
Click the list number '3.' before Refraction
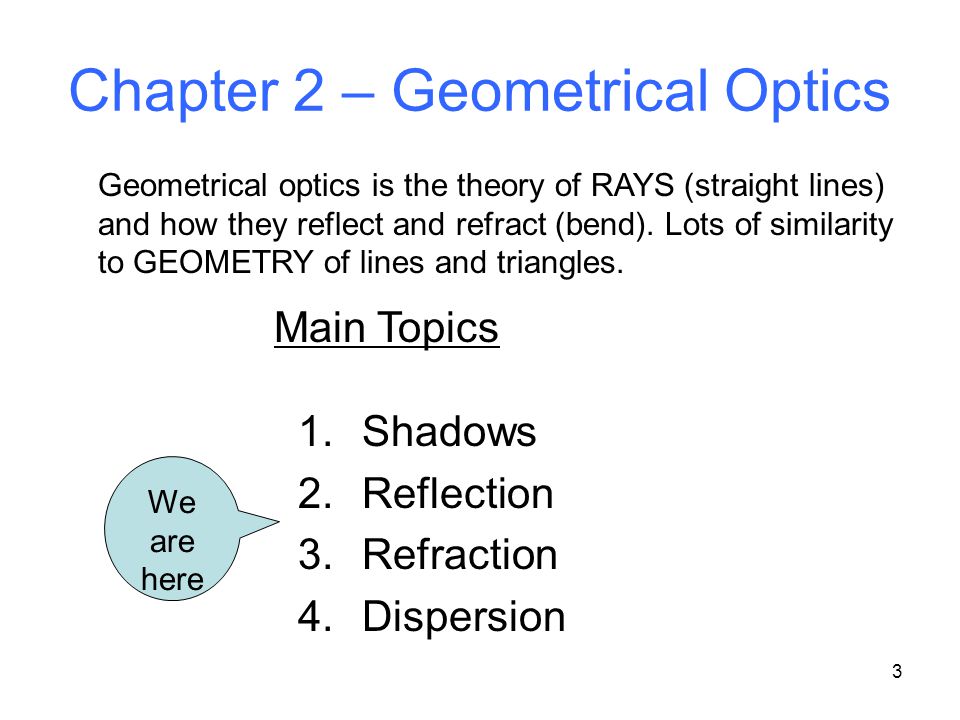click(x=315, y=555)
